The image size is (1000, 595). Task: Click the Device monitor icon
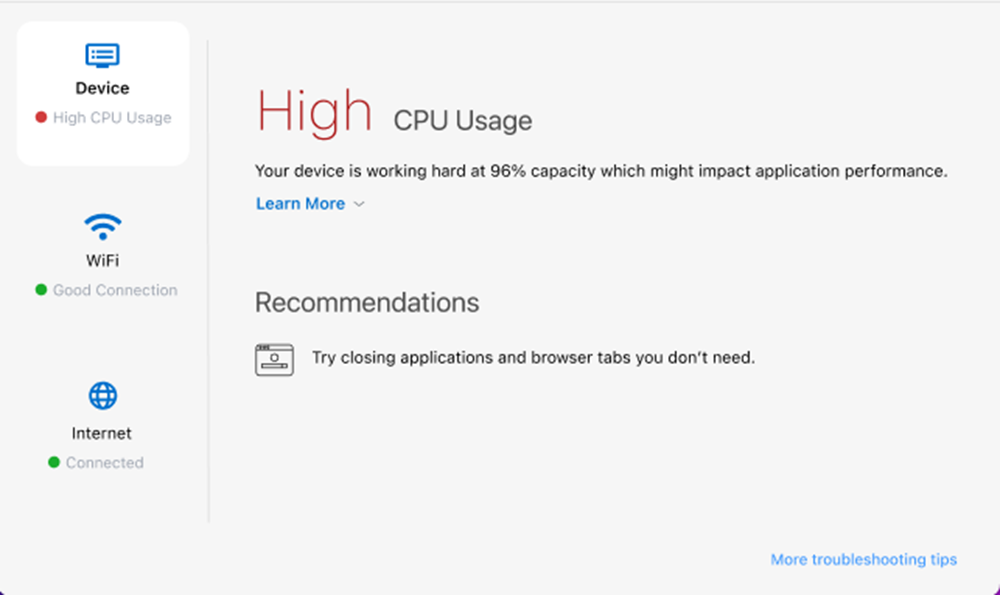102,55
